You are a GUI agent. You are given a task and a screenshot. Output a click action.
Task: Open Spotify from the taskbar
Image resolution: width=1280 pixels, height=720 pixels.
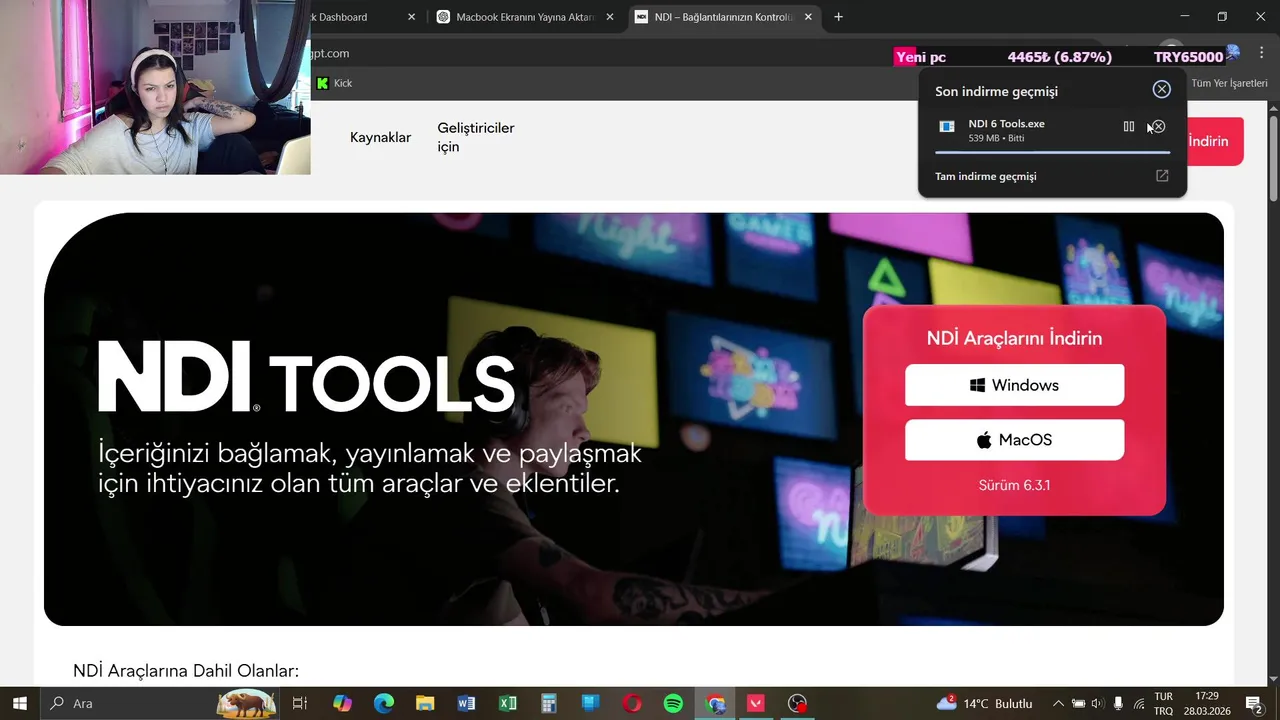click(x=673, y=703)
